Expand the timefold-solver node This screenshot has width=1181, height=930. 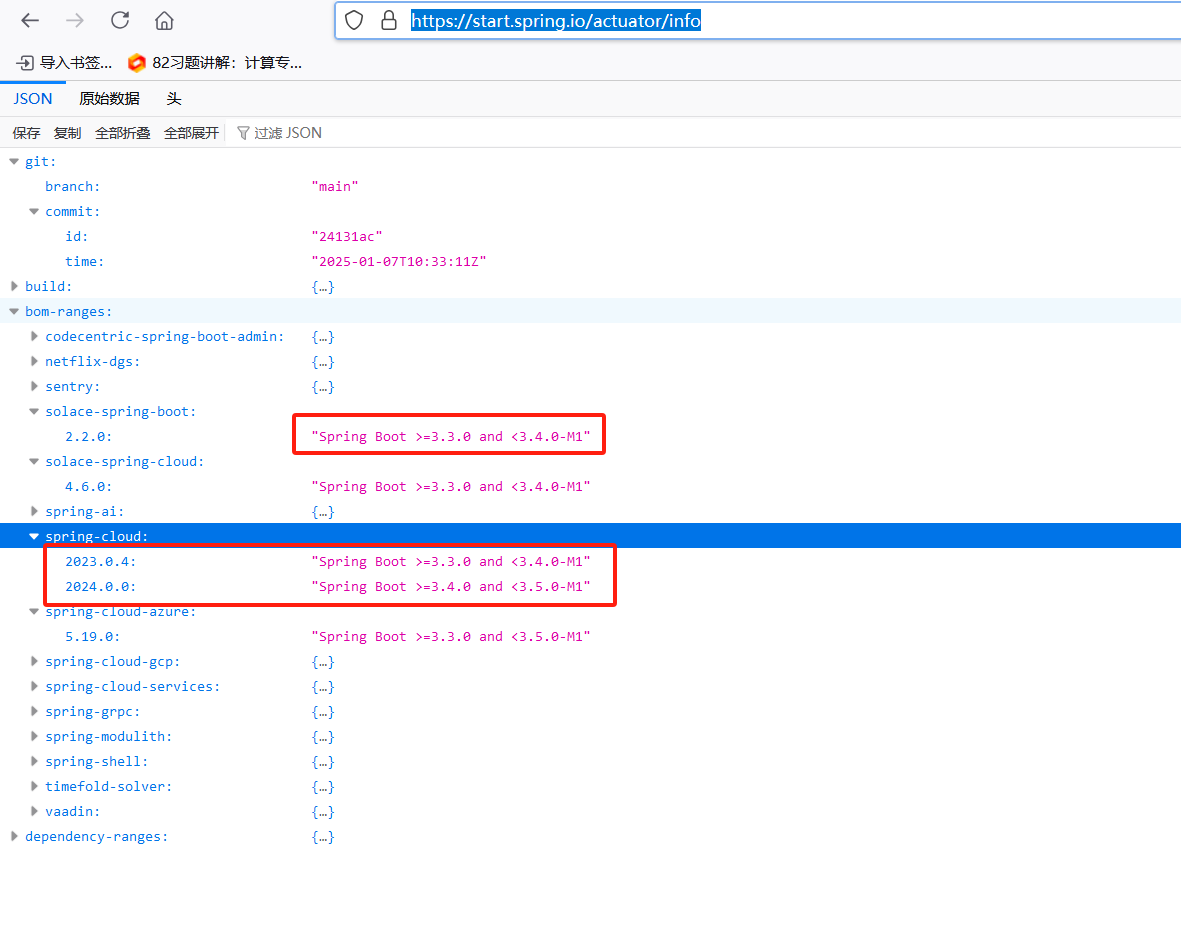pyautogui.click(x=34, y=786)
